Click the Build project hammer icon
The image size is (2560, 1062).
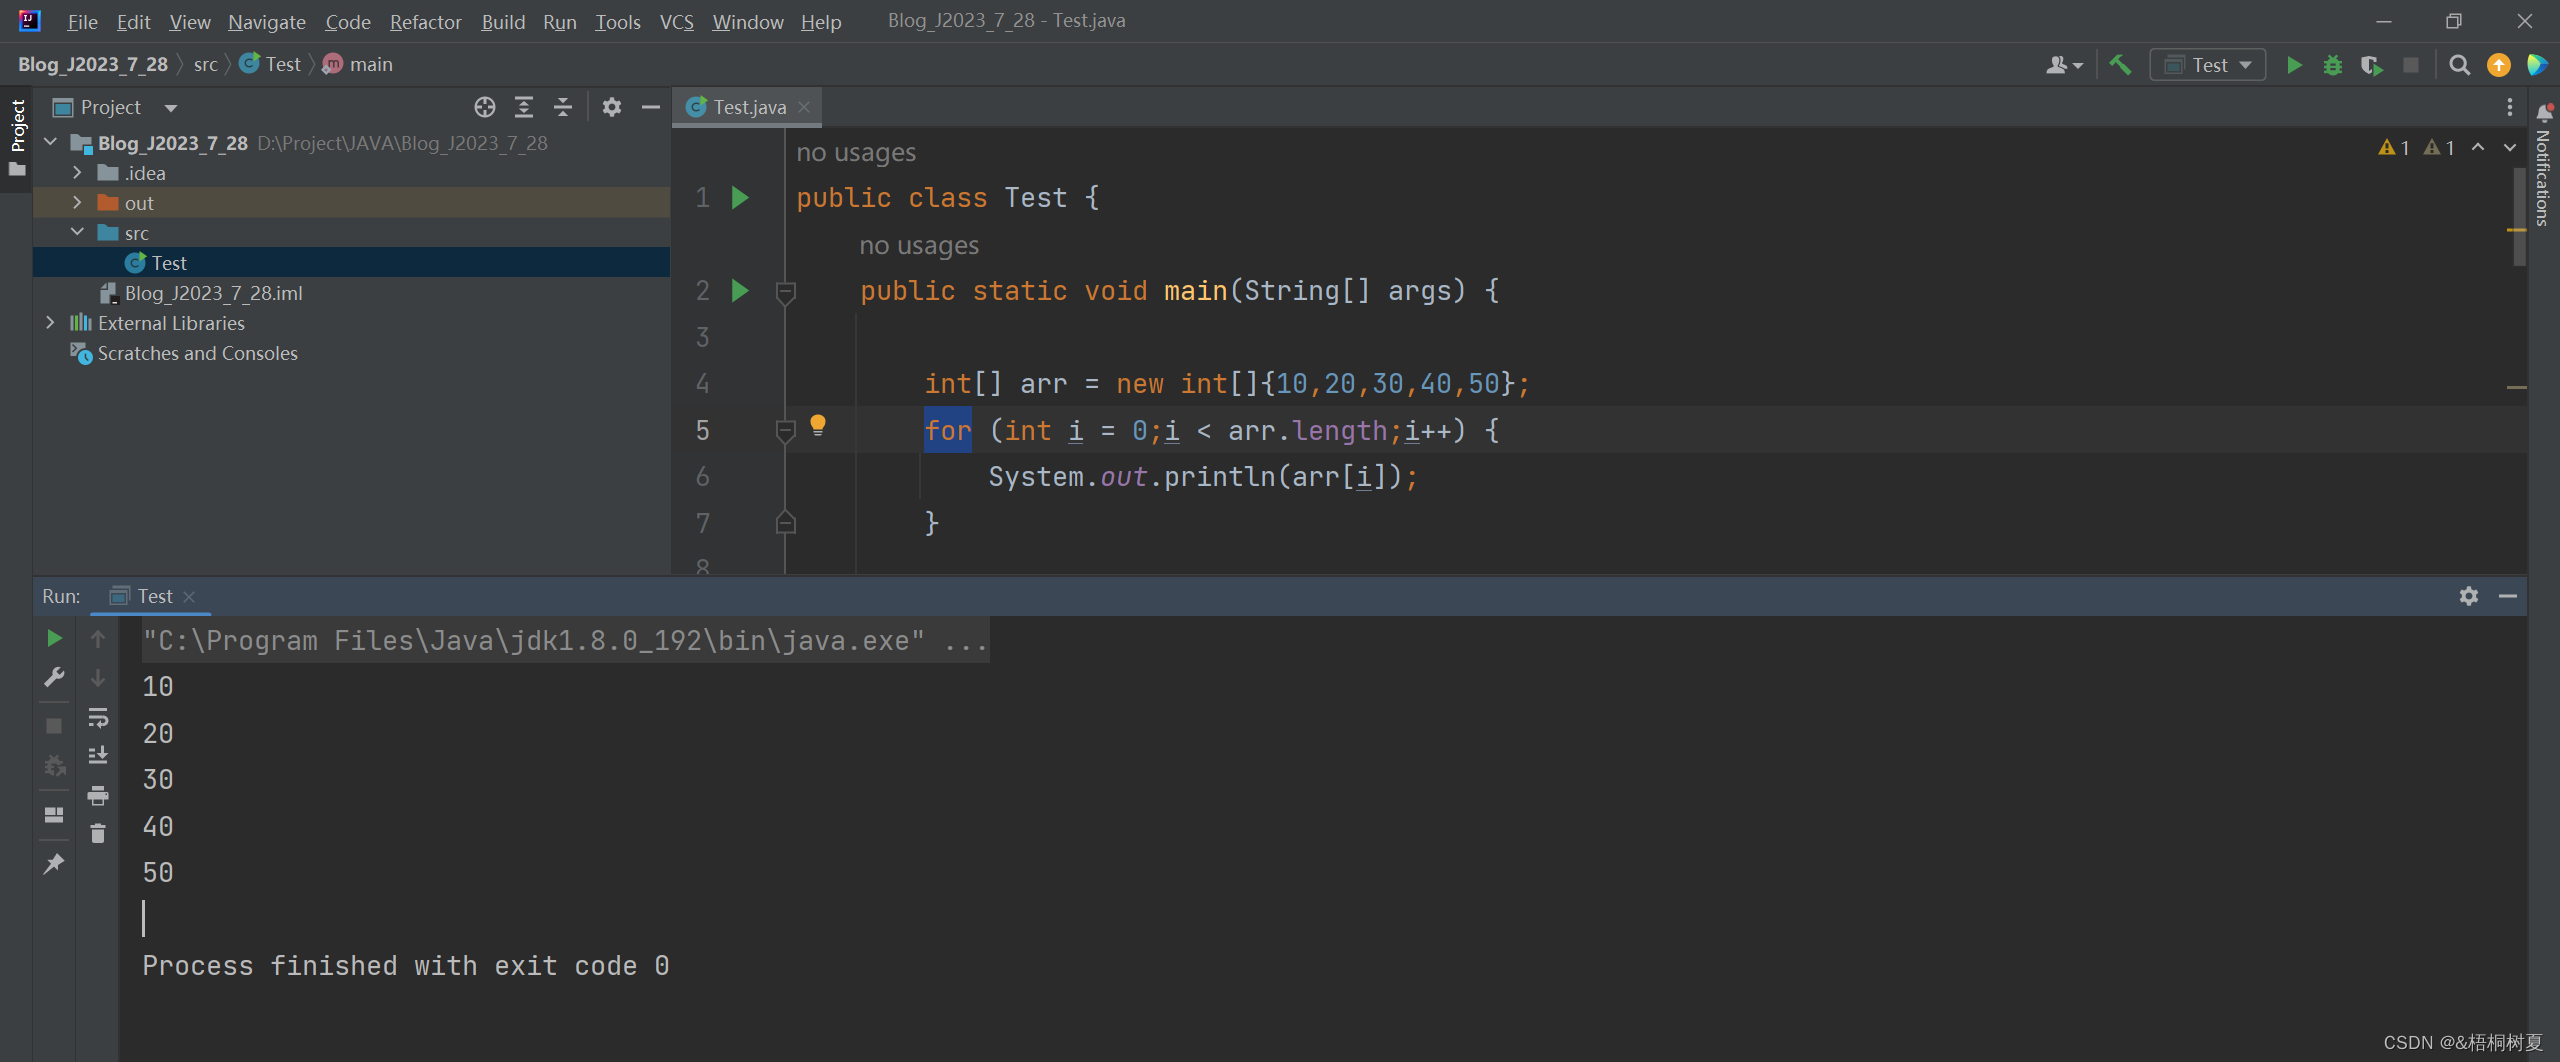pyautogui.click(x=2120, y=65)
